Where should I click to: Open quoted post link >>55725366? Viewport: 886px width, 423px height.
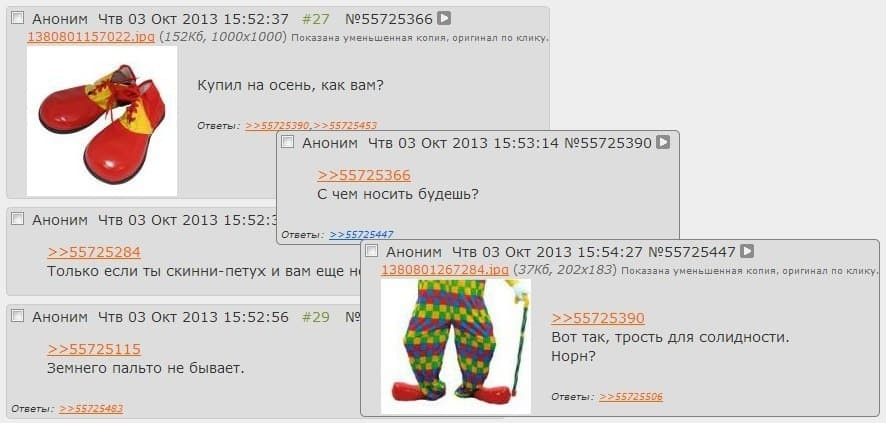point(364,175)
